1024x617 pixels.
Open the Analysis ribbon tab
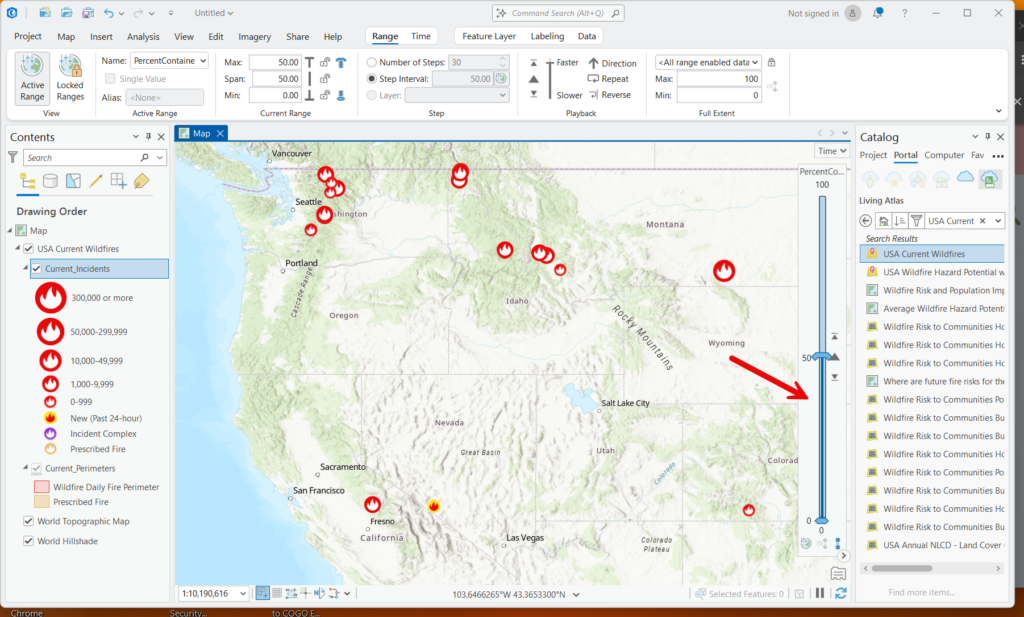pyautogui.click(x=143, y=37)
